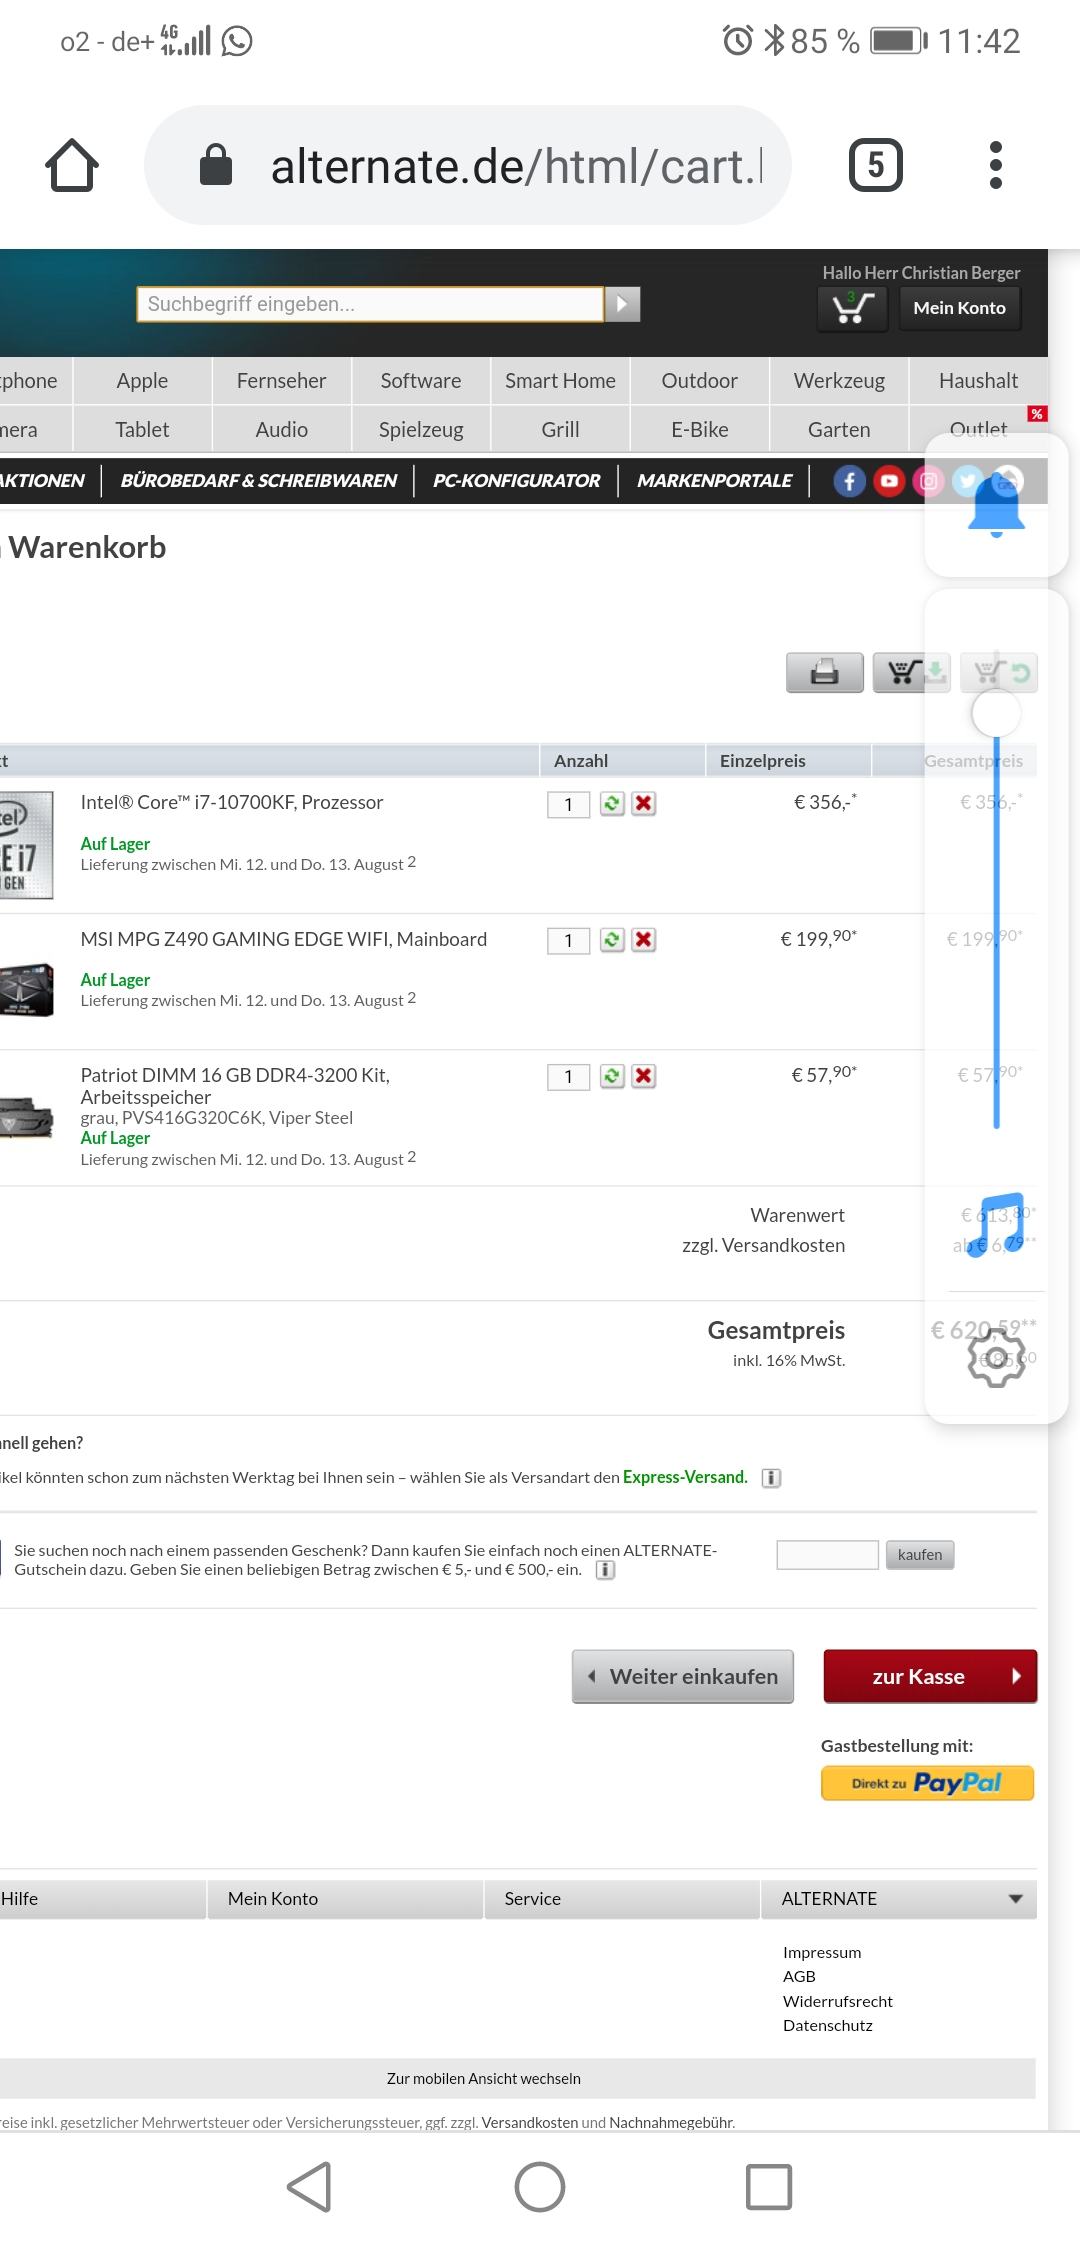Refresh quantity for Patriot DIMM 16 GB kit
The height and width of the screenshot is (2244, 1080).
[x=612, y=1076]
